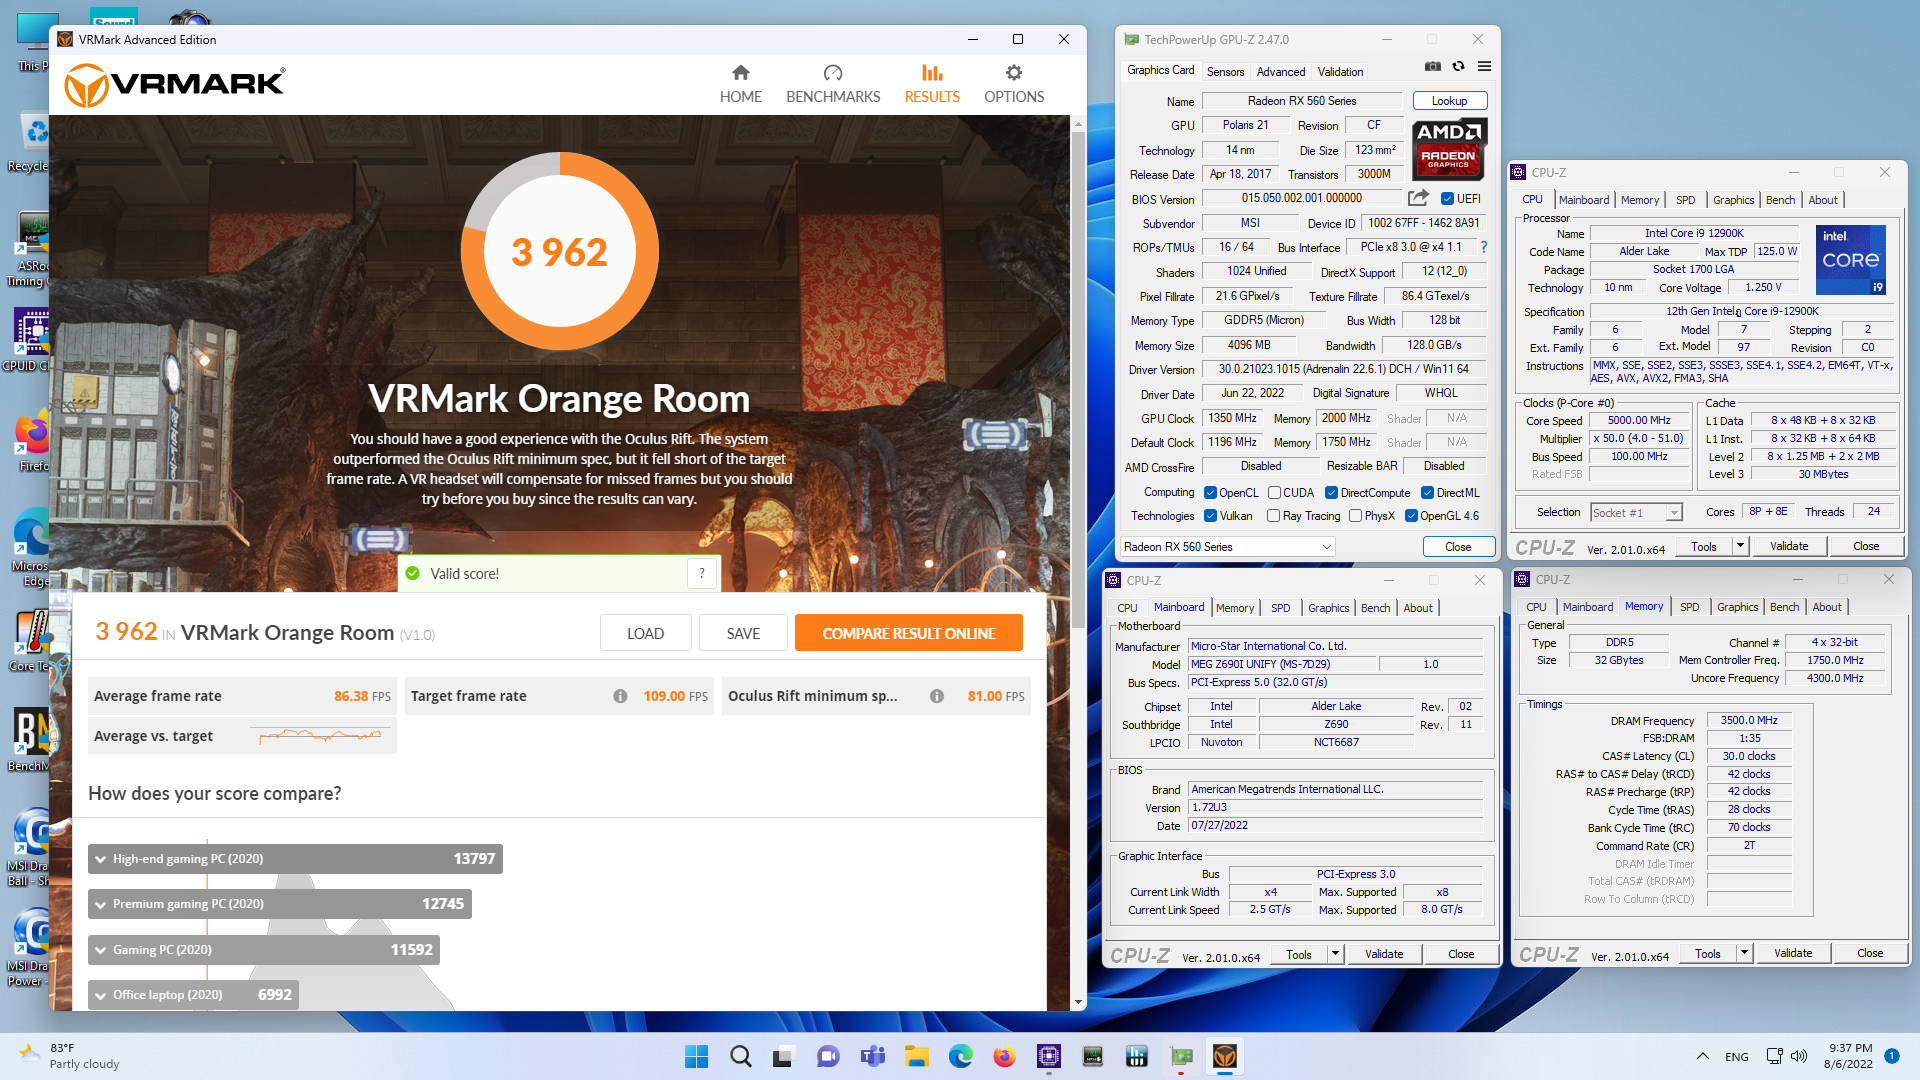Click VRMark vertical scrollbar thumb
Image resolution: width=1920 pixels, height=1080 pixels.
tap(1078, 380)
